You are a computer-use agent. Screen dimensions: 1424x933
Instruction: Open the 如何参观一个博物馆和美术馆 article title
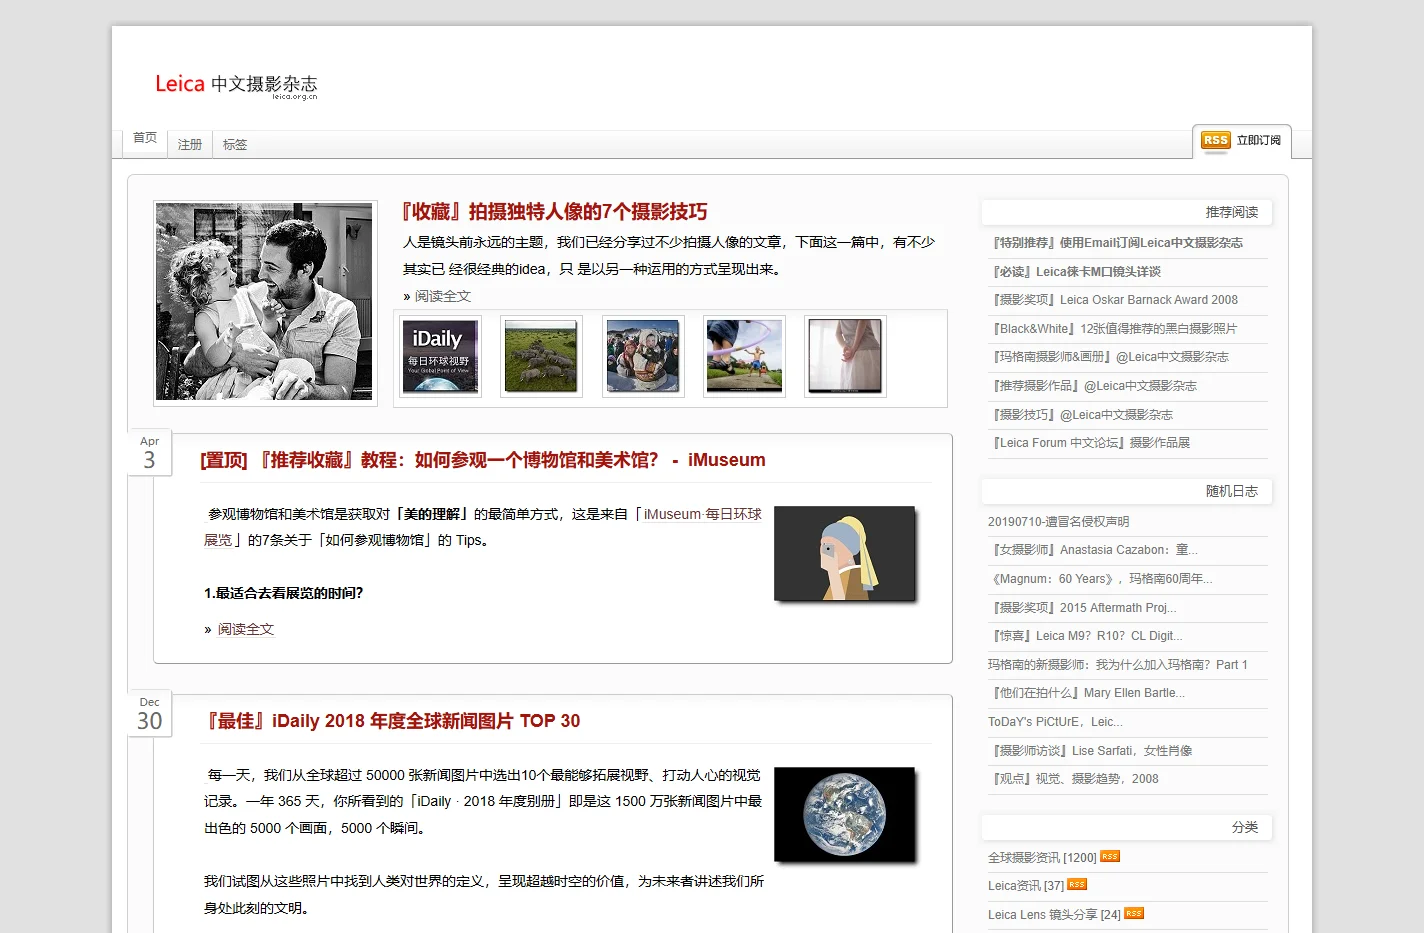(482, 460)
